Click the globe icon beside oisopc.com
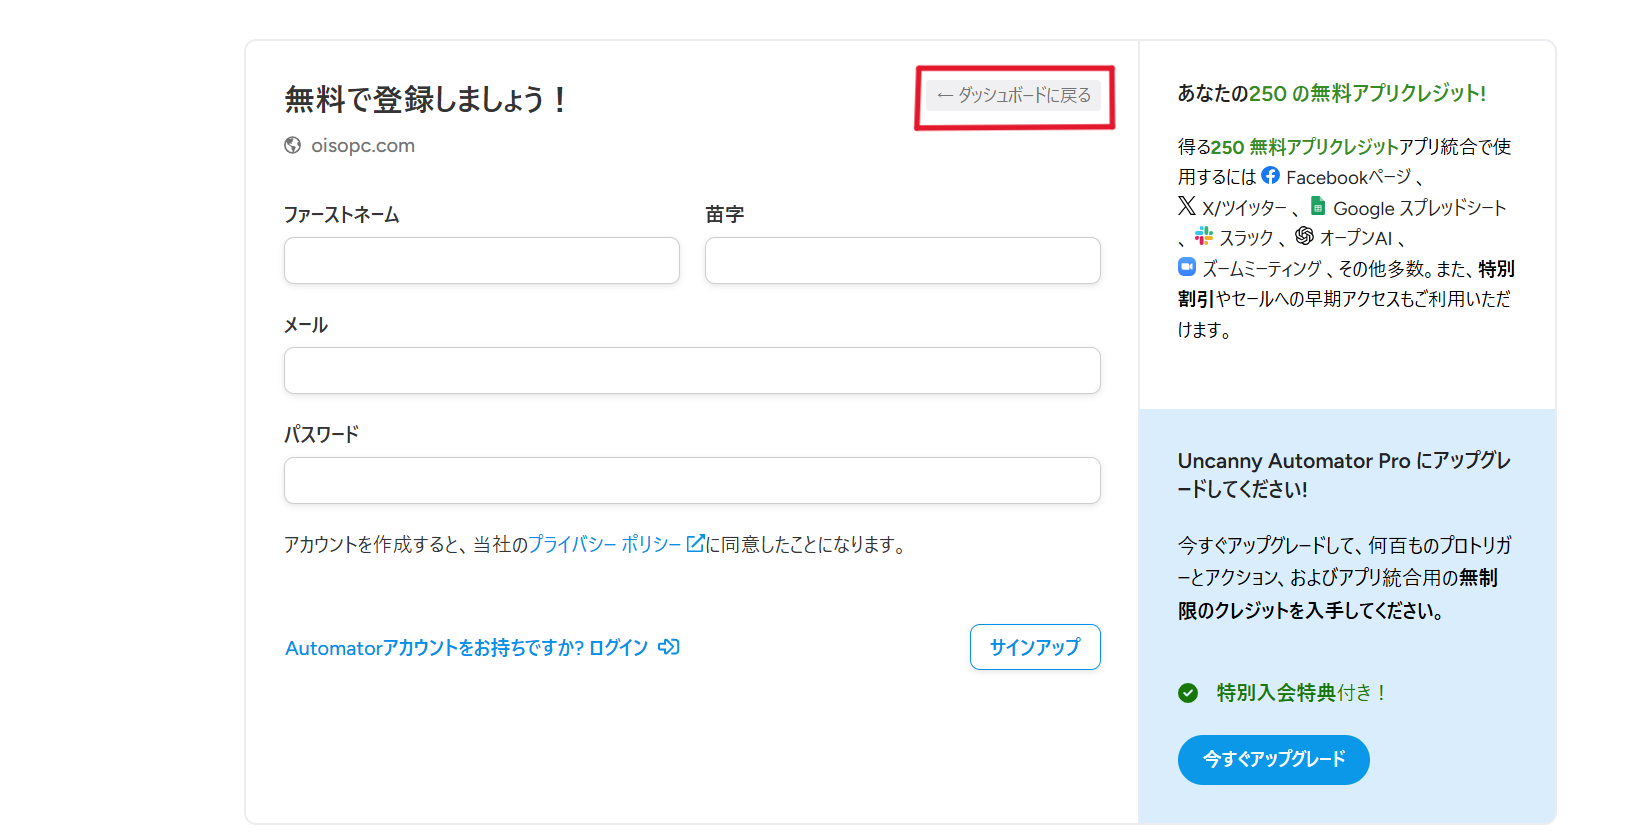This screenshot has width=1652, height=836. [x=293, y=145]
